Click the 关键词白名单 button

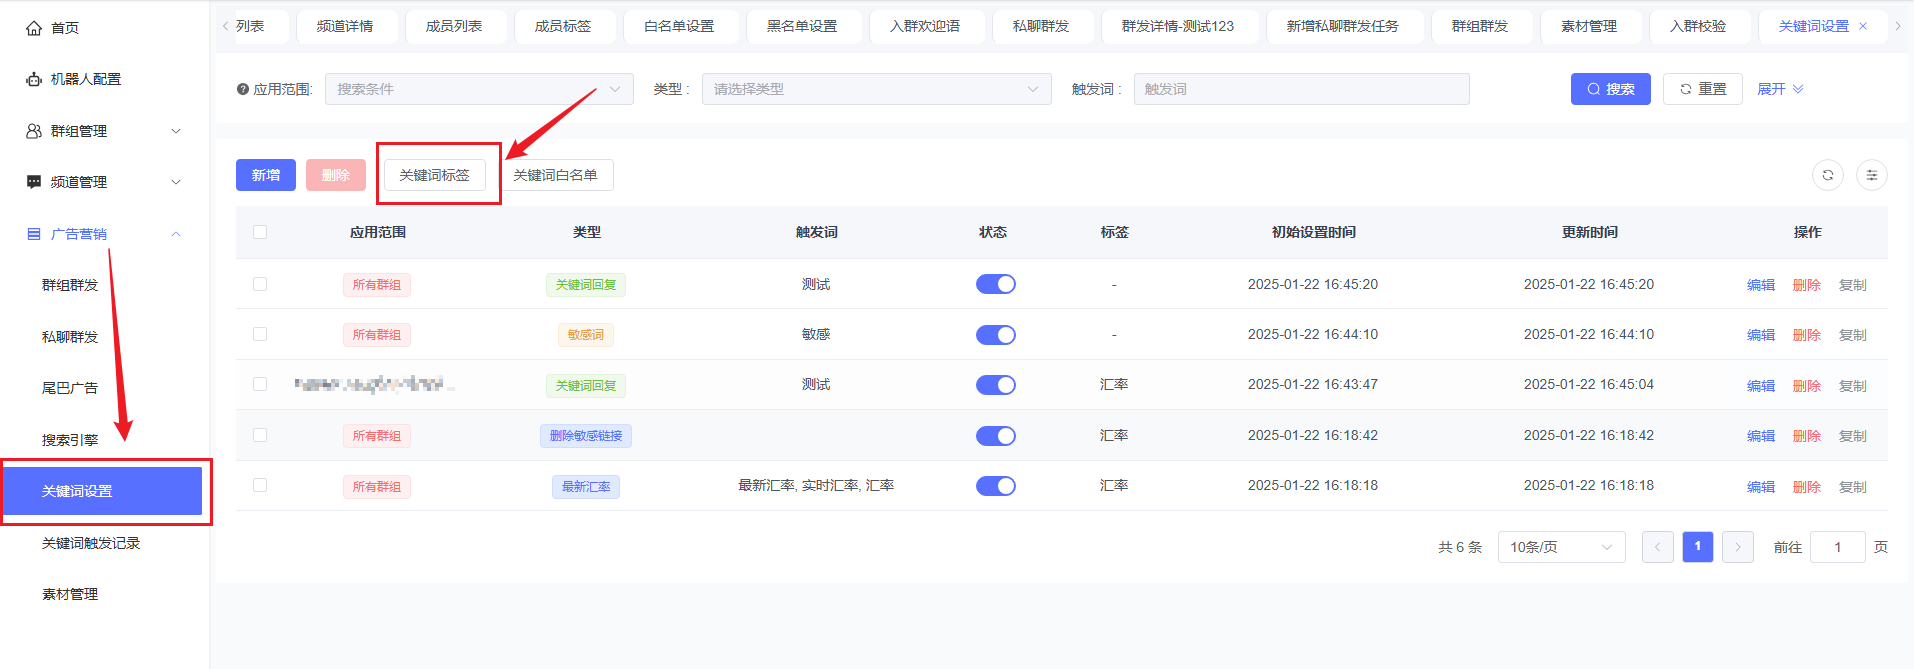tap(555, 175)
